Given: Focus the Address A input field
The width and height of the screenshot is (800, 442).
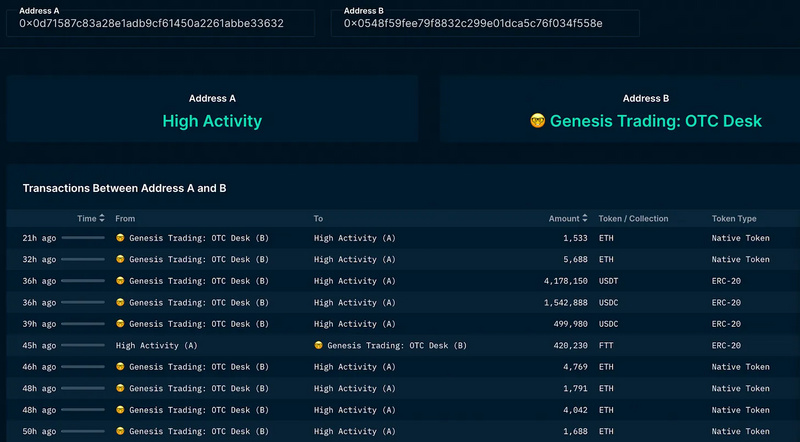Looking at the screenshot, I should point(160,23).
